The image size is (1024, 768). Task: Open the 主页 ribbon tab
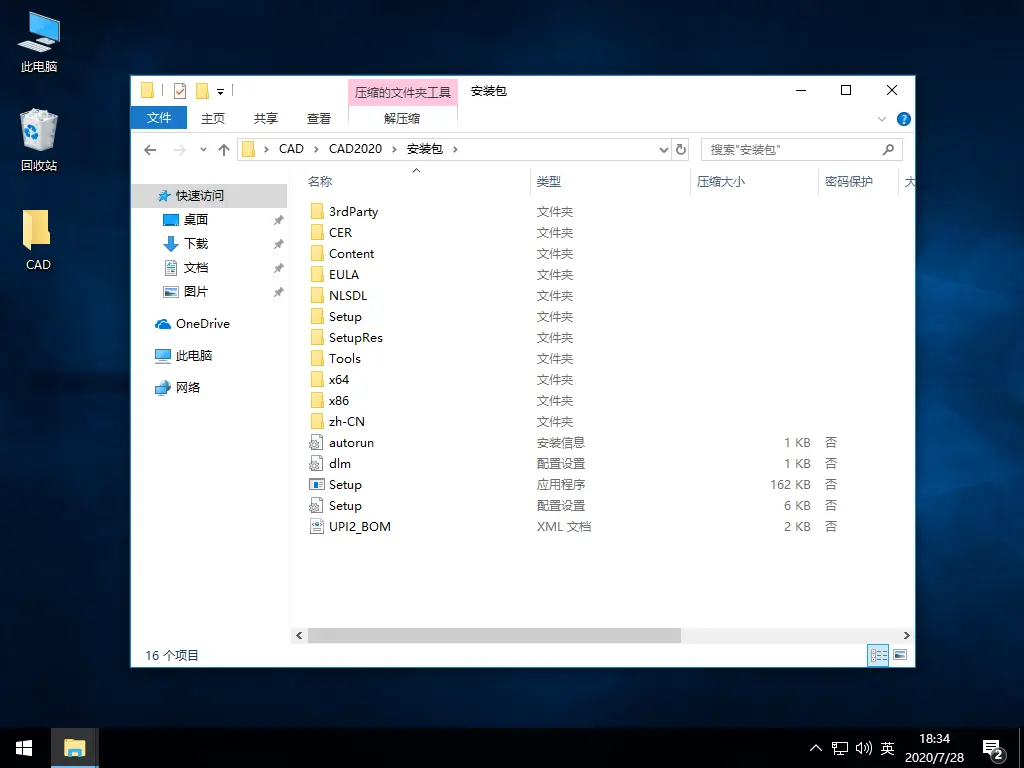[x=213, y=118]
